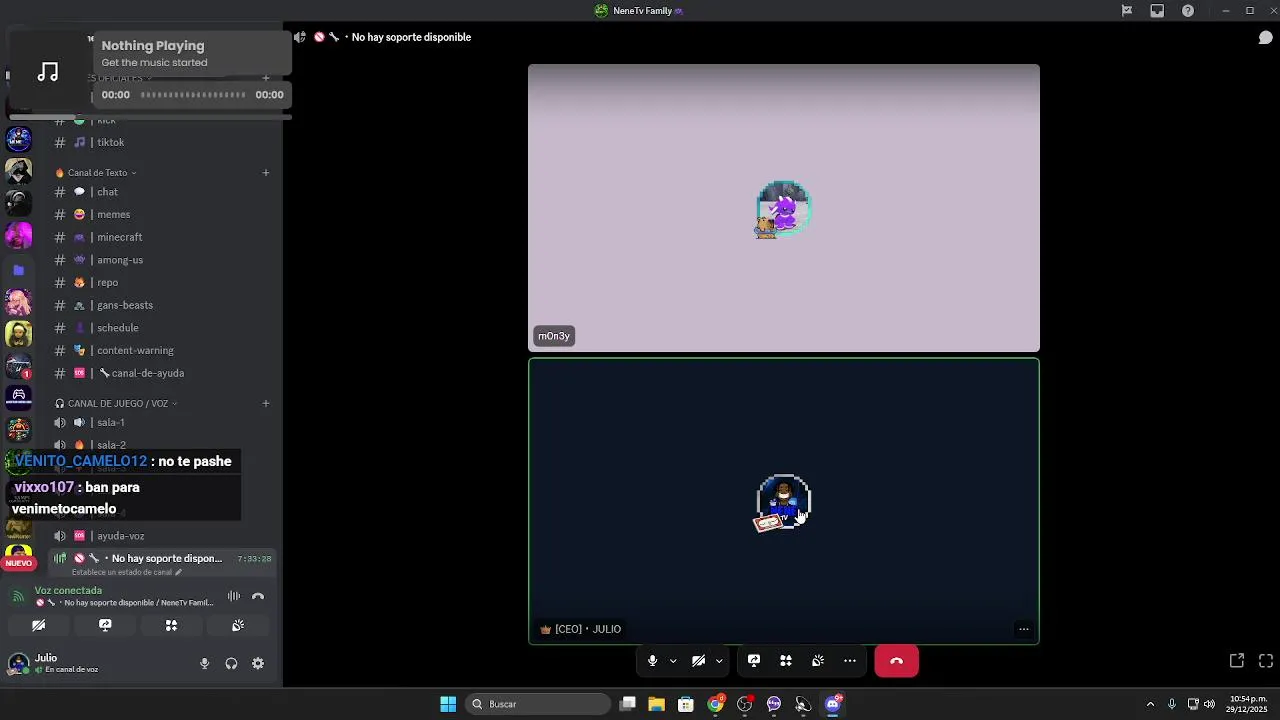Open soundboard in call bar
The height and width of the screenshot is (720, 1280).
click(818, 661)
